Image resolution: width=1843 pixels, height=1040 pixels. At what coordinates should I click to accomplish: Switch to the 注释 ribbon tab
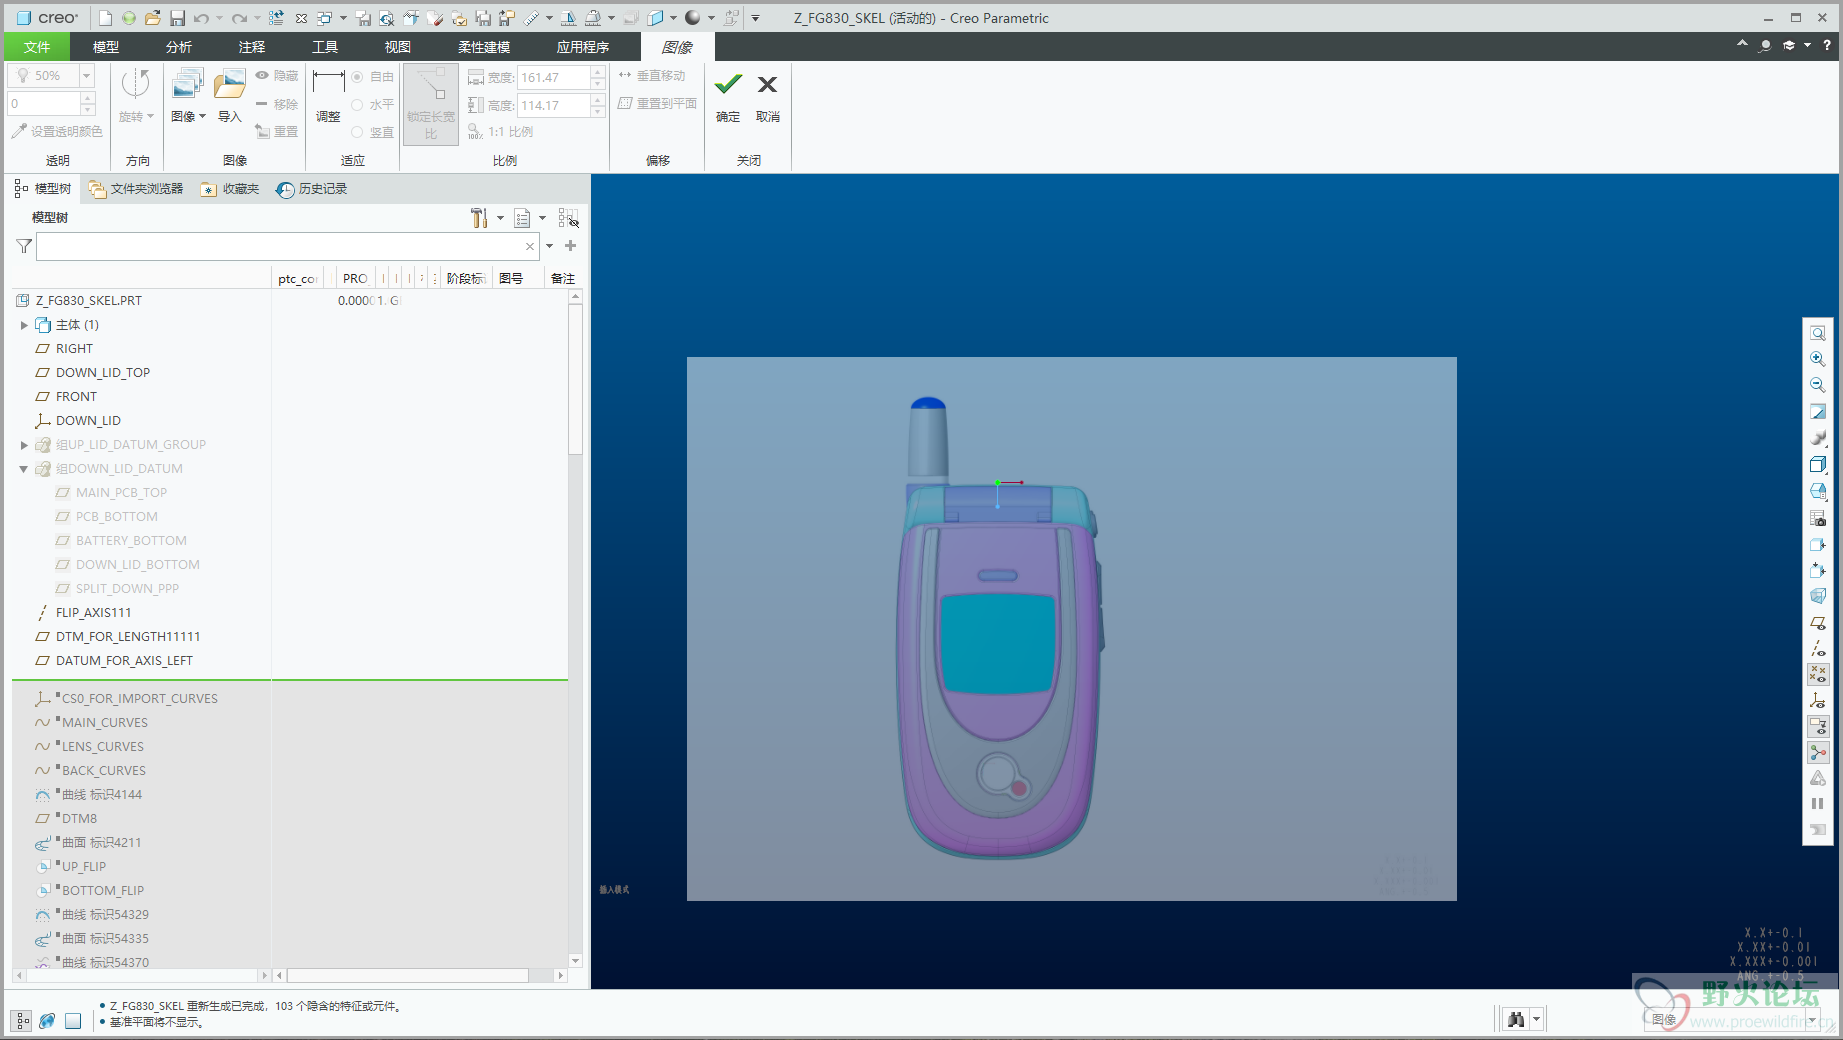coord(252,47)
